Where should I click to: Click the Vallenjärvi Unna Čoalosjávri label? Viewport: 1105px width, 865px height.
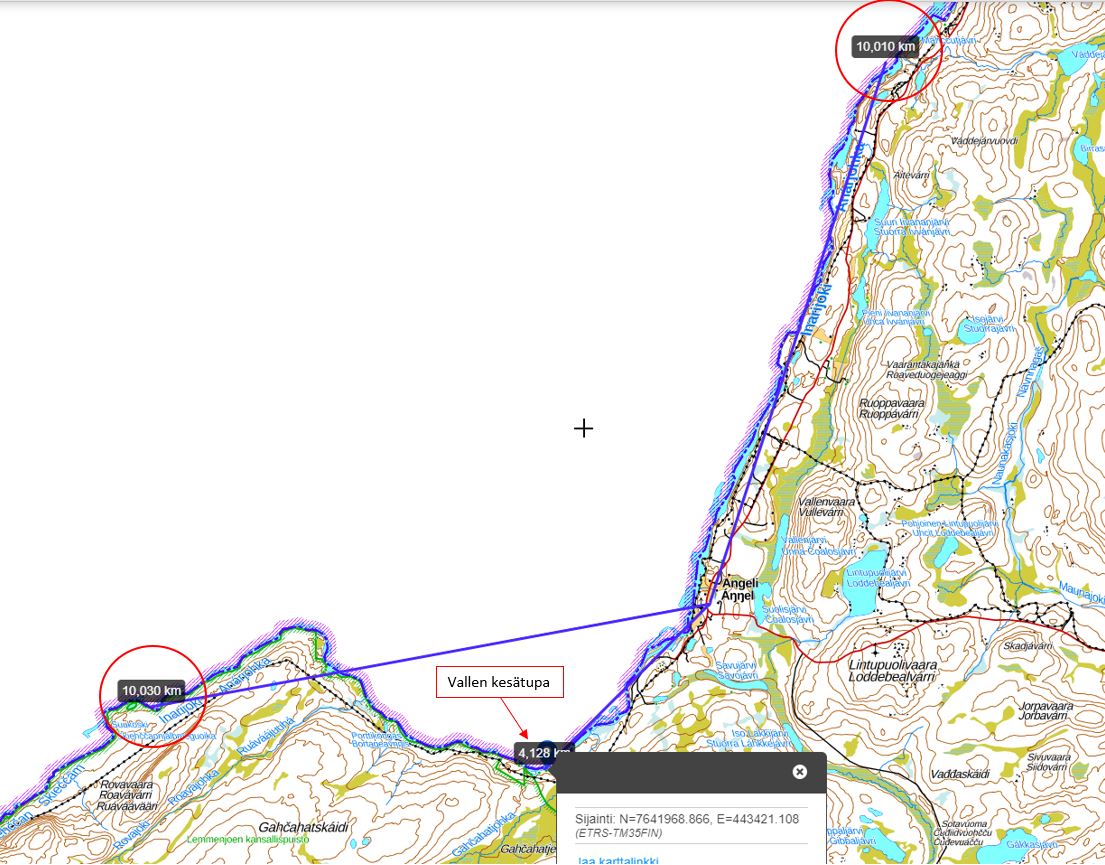click(x=819, y=545)
